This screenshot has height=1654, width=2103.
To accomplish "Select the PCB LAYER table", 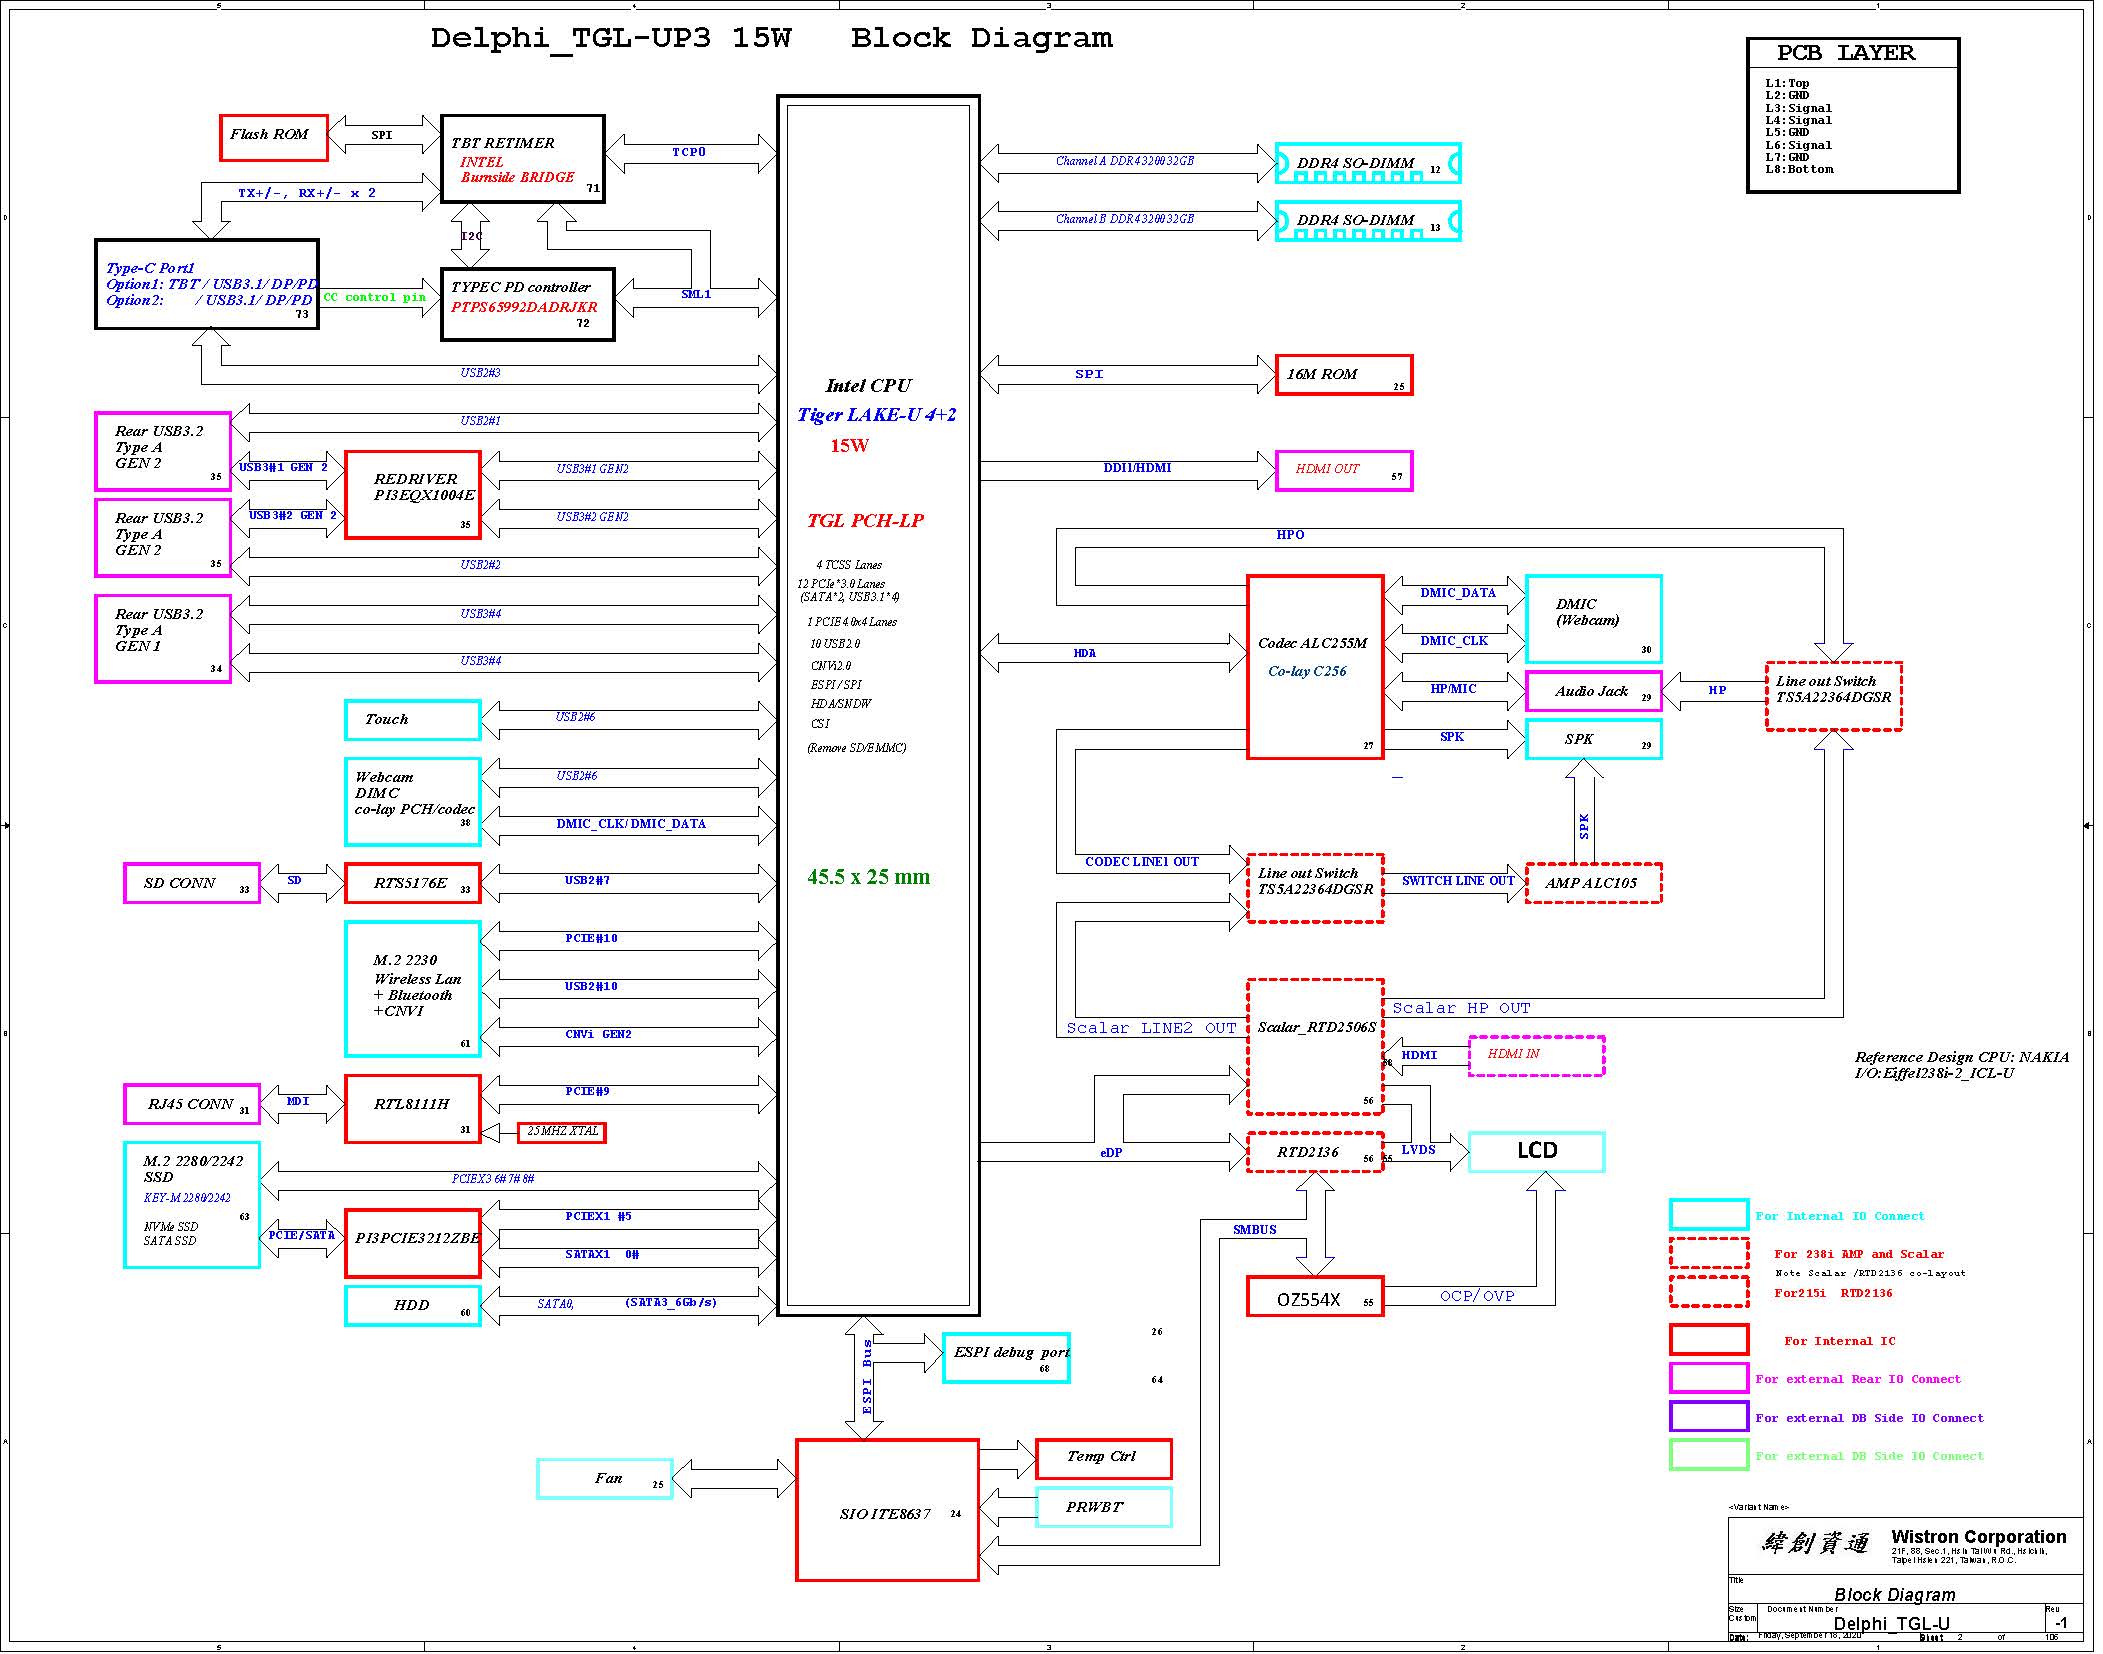I will [1852, 115].
